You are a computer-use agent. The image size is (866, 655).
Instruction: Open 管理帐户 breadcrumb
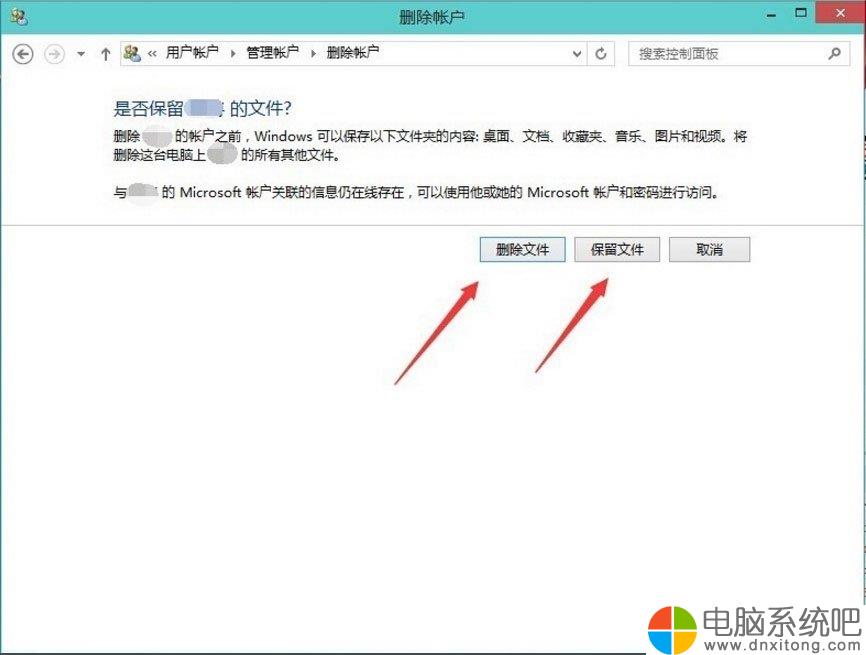272,52
